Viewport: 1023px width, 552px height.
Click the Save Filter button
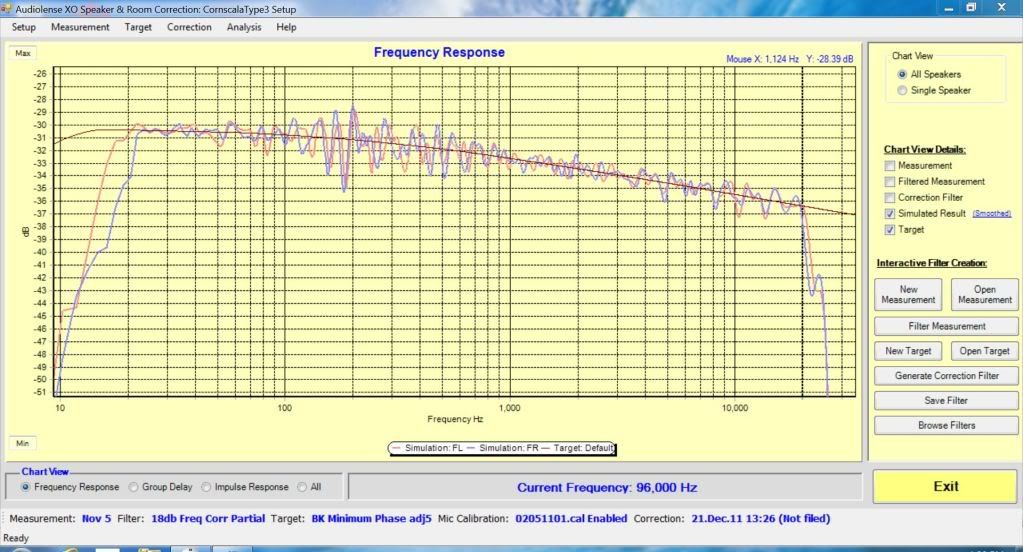tap(946, 400)
